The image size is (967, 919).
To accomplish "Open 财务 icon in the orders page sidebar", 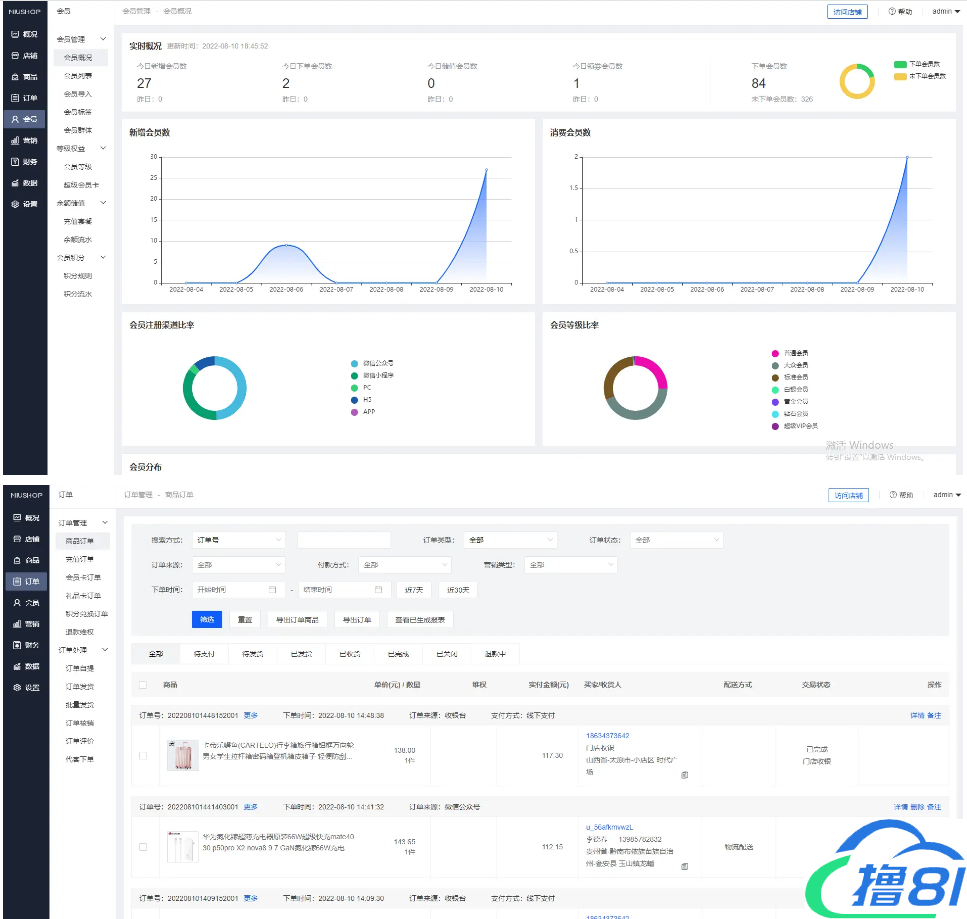I will coord(15,645).
